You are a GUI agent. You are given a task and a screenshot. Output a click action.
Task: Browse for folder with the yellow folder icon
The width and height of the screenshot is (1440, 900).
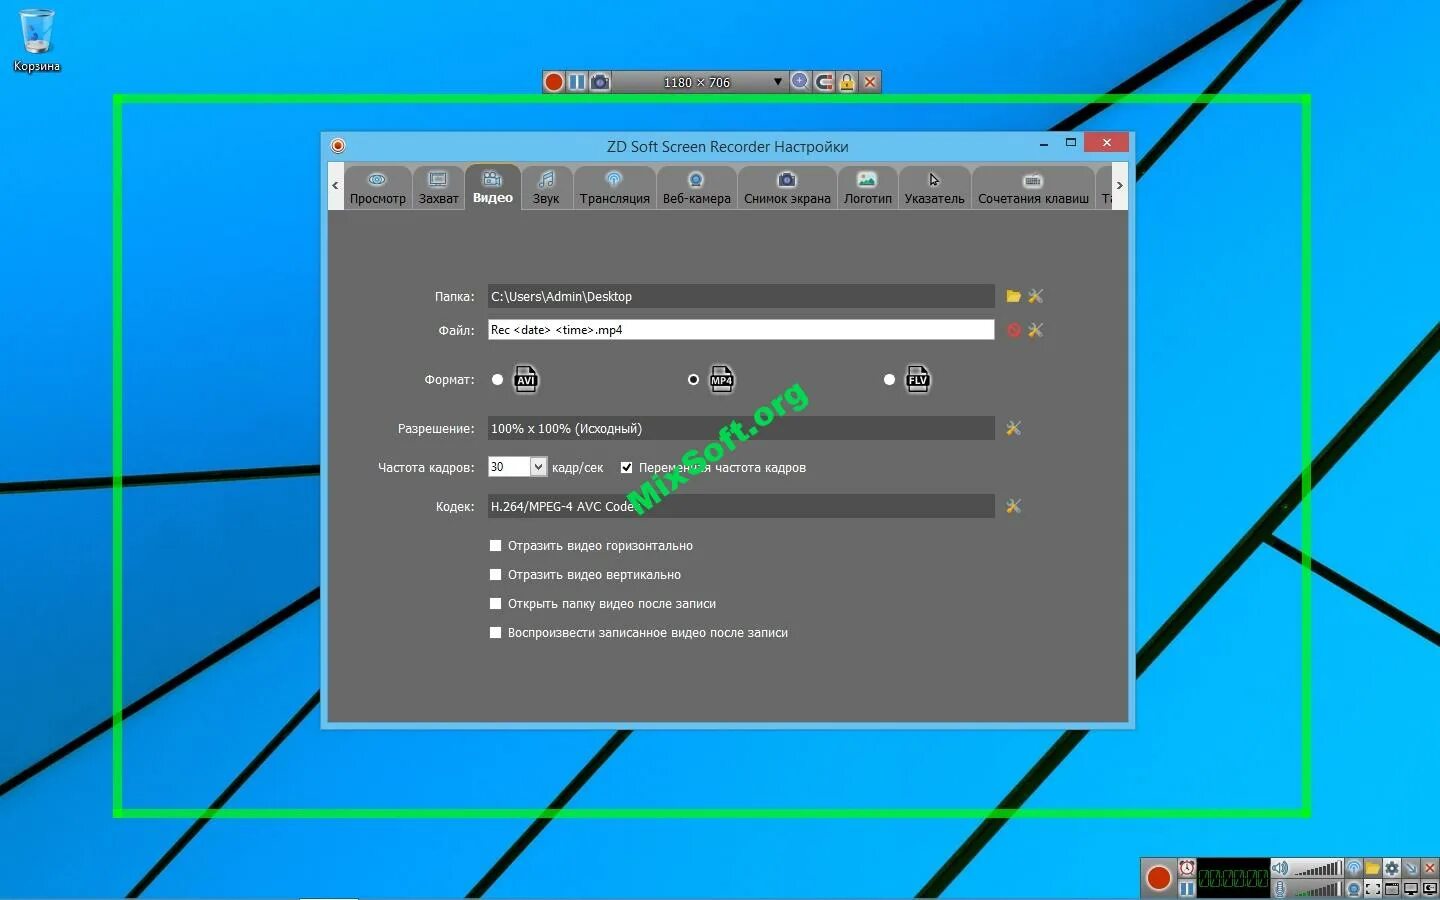point(1013,296)
